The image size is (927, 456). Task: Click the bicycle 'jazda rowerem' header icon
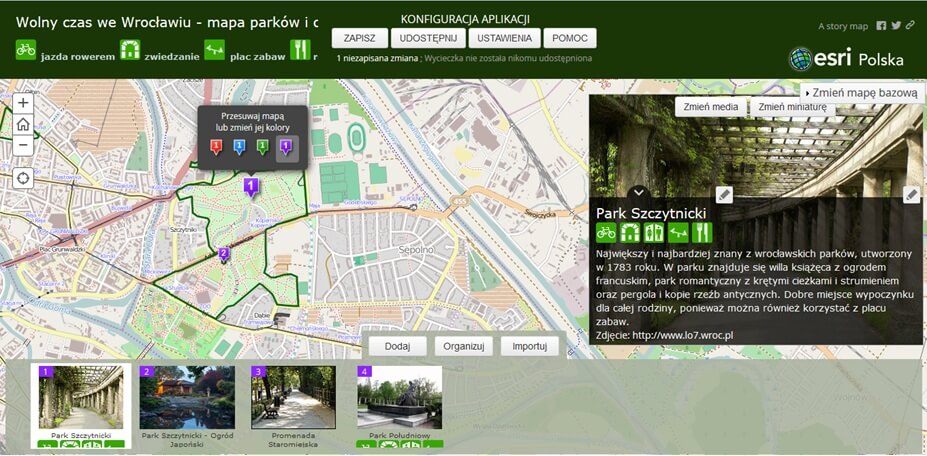pos(25,50)
